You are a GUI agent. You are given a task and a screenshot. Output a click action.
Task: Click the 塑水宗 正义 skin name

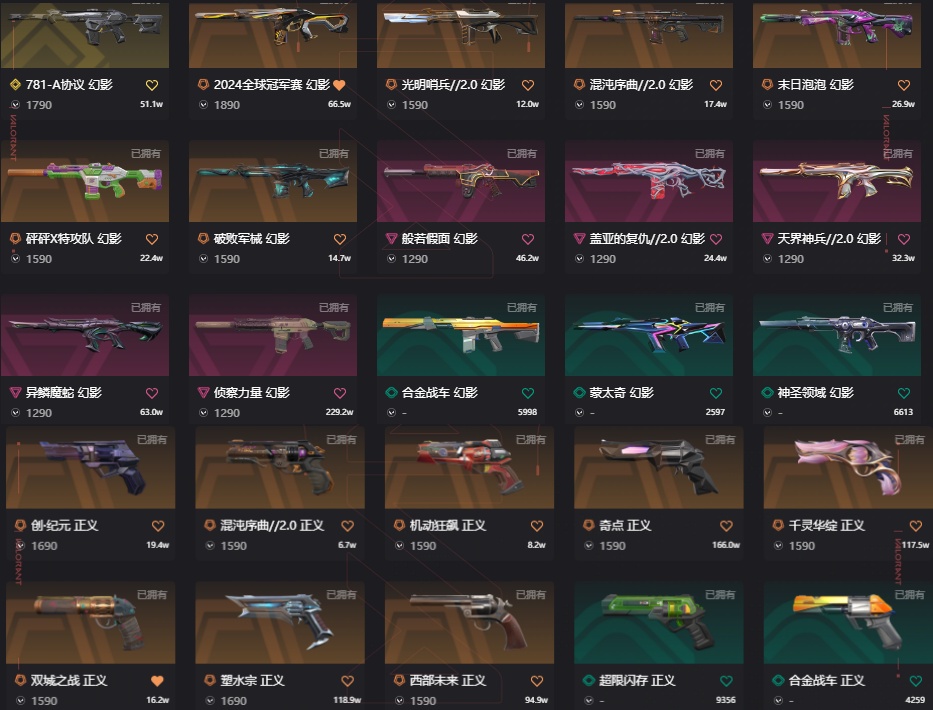pyautogui.click(x=252, y=681)
